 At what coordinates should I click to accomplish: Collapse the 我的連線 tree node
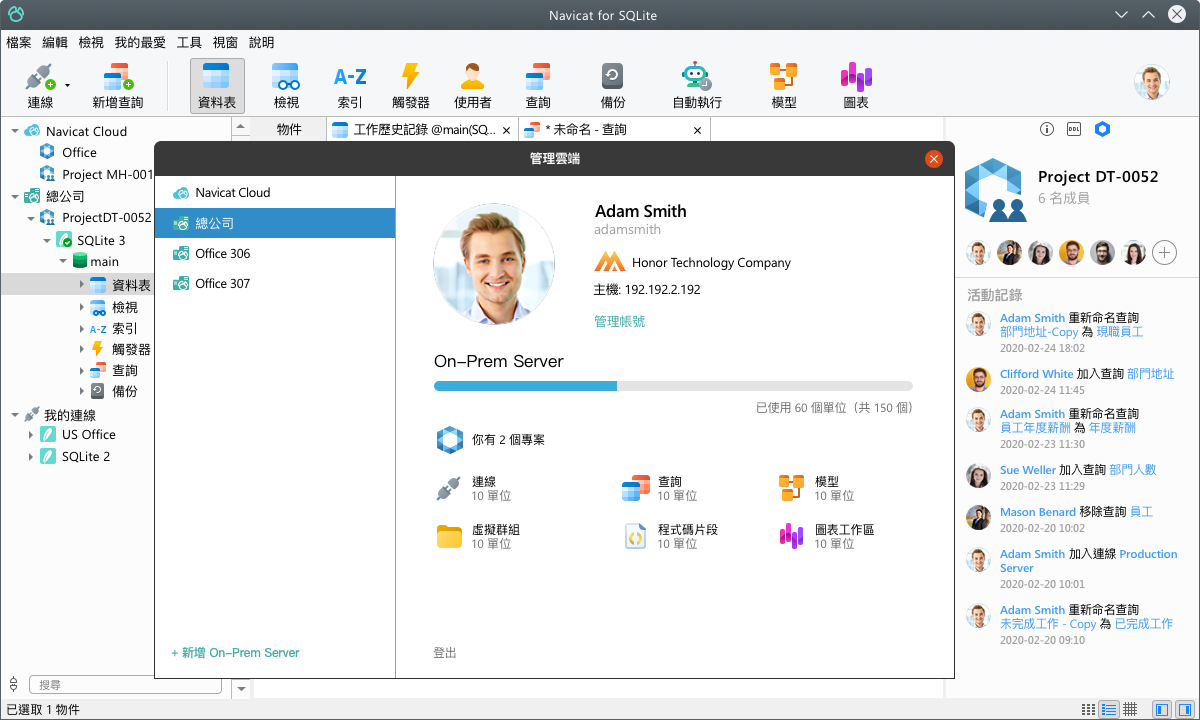(15, 415)
